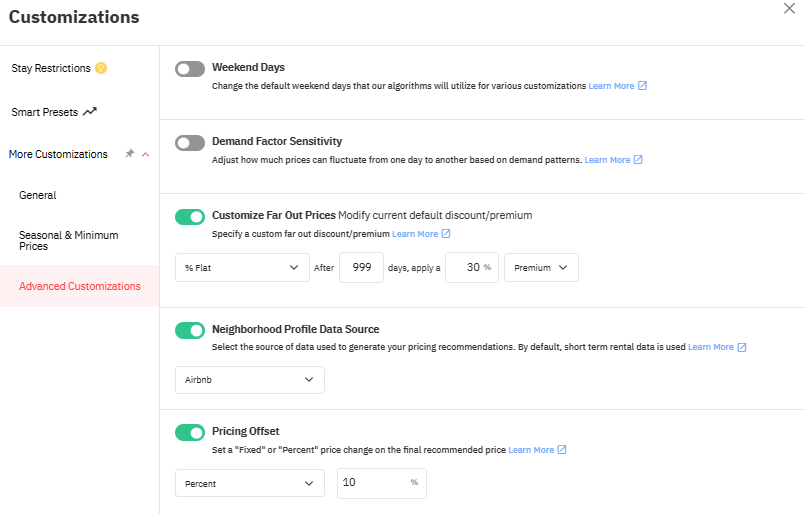Screen dimensions: 805x514
Task: Click Learn More link under Weekend Days
Action: click(611, 86)
